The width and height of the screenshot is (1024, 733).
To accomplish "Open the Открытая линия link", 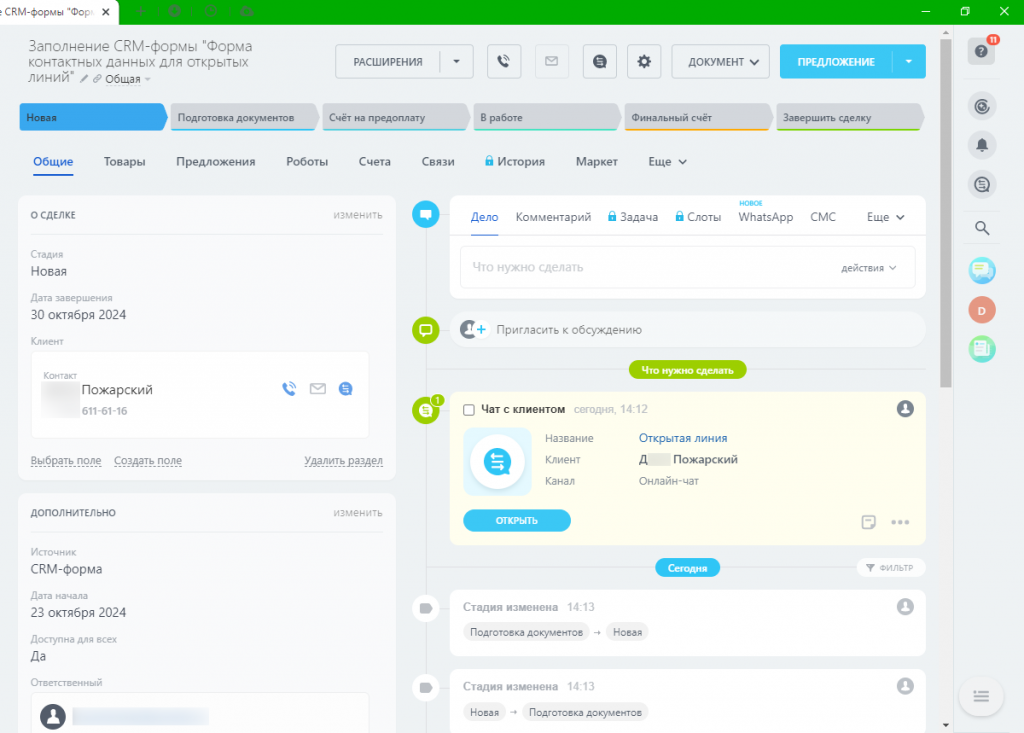I will (682, 438).
